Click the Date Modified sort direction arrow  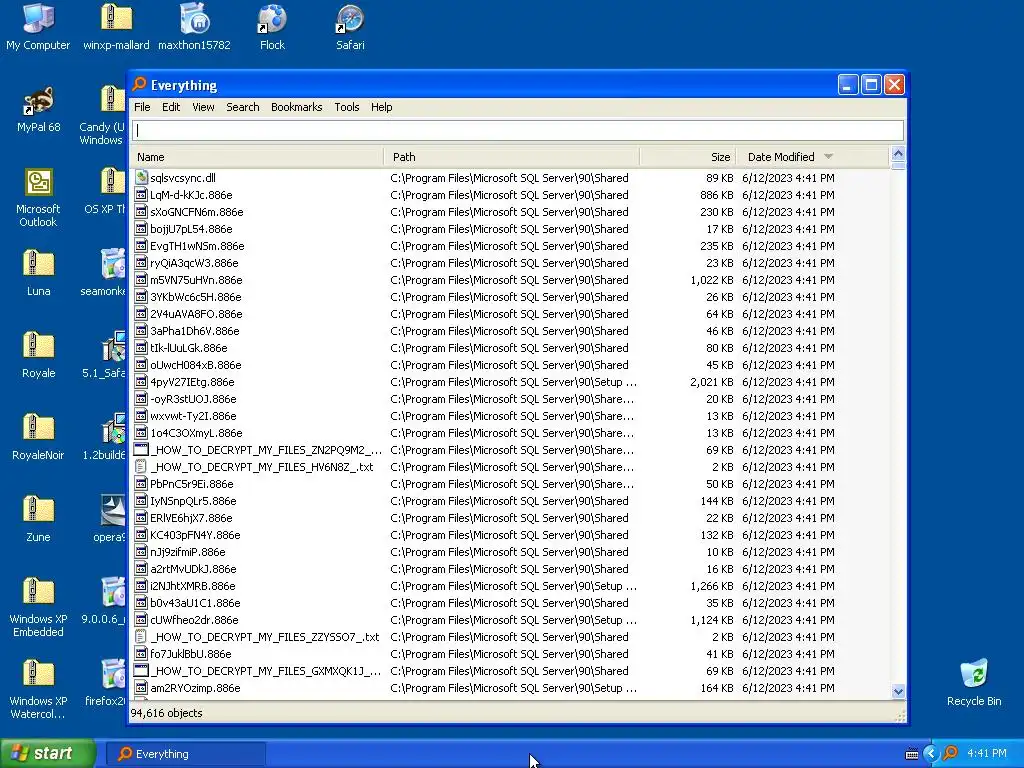[829, 156]
